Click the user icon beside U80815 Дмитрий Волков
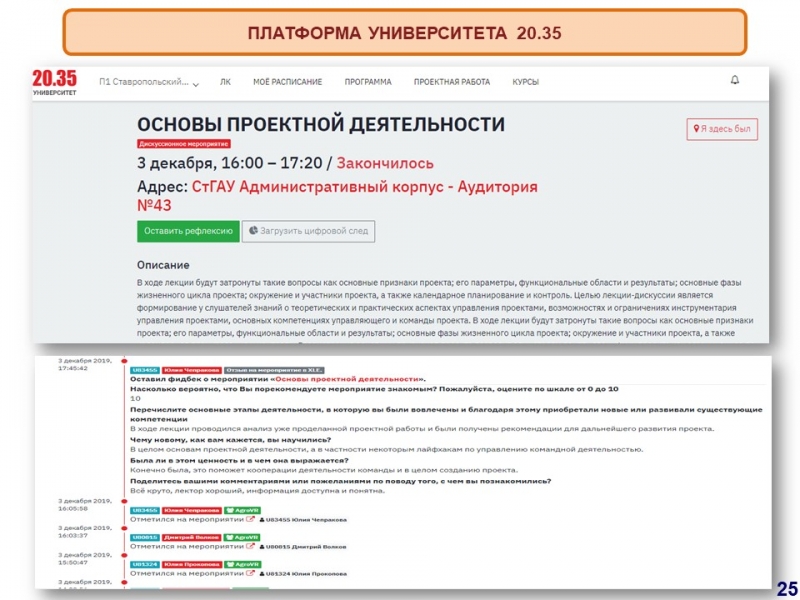This screenshot has height=600, width=800. (x=262, y=546)
